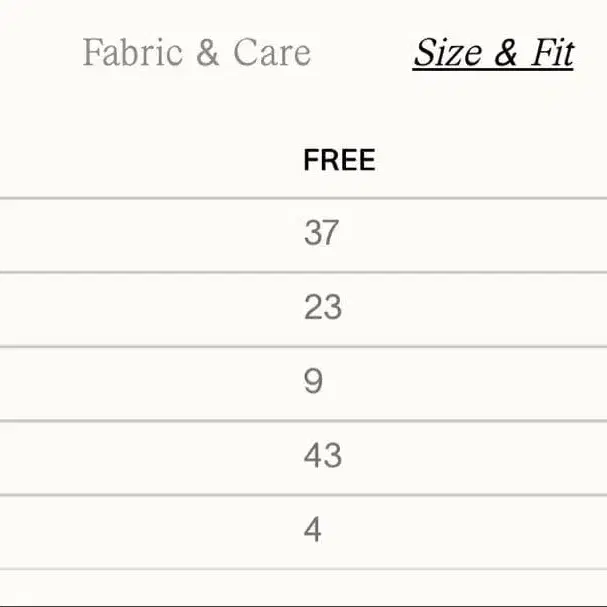Viewport: 607px width, 607px height.
Task: Click the FREE size column header
Action: 339,160
